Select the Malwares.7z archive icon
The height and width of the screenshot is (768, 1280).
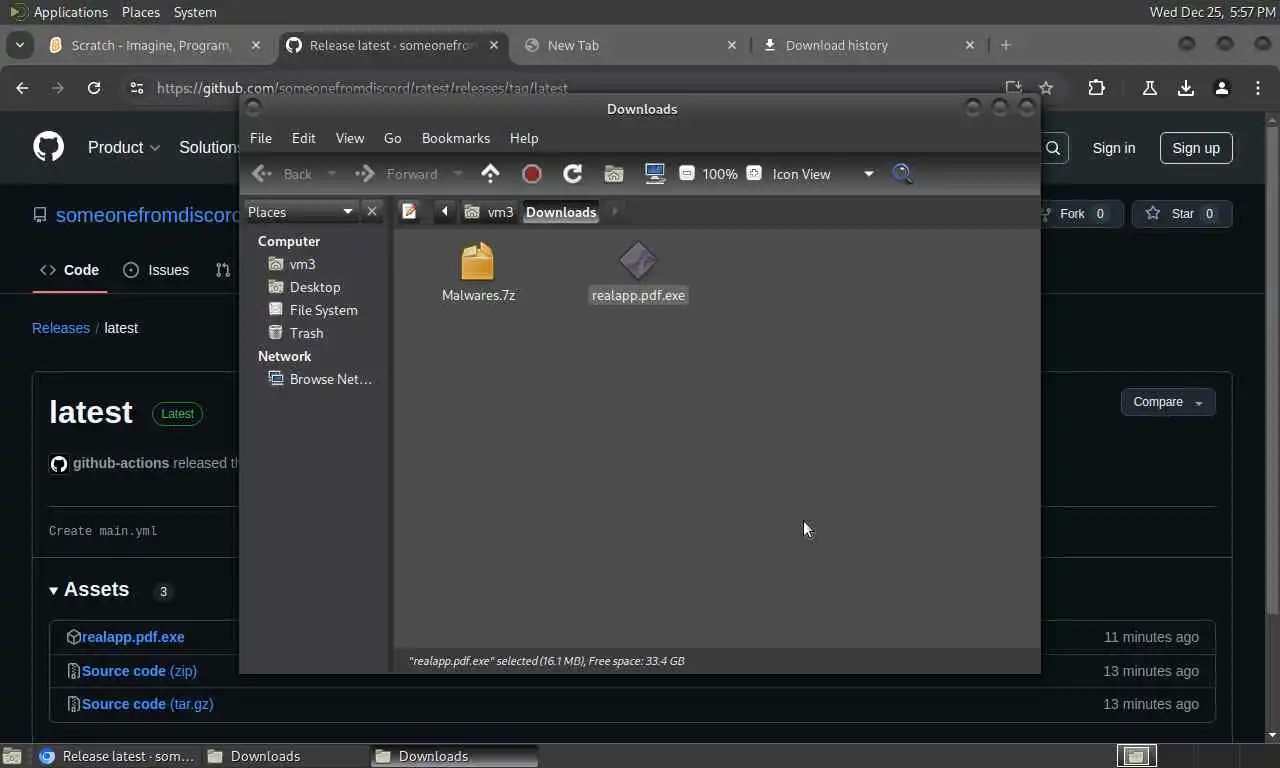click(x=478, y=262)
